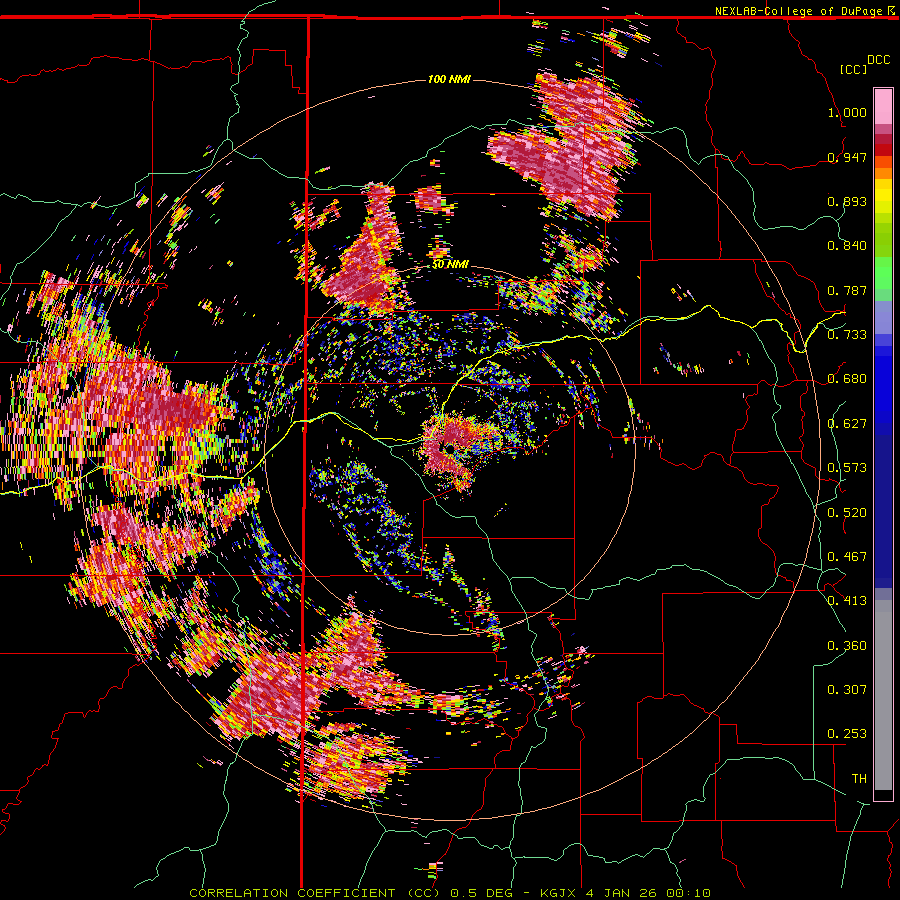The height and width of the screenshot is (900, 900).
Task: Click the NEXLAB-College of DuPage header text
Action: (798, 11)
